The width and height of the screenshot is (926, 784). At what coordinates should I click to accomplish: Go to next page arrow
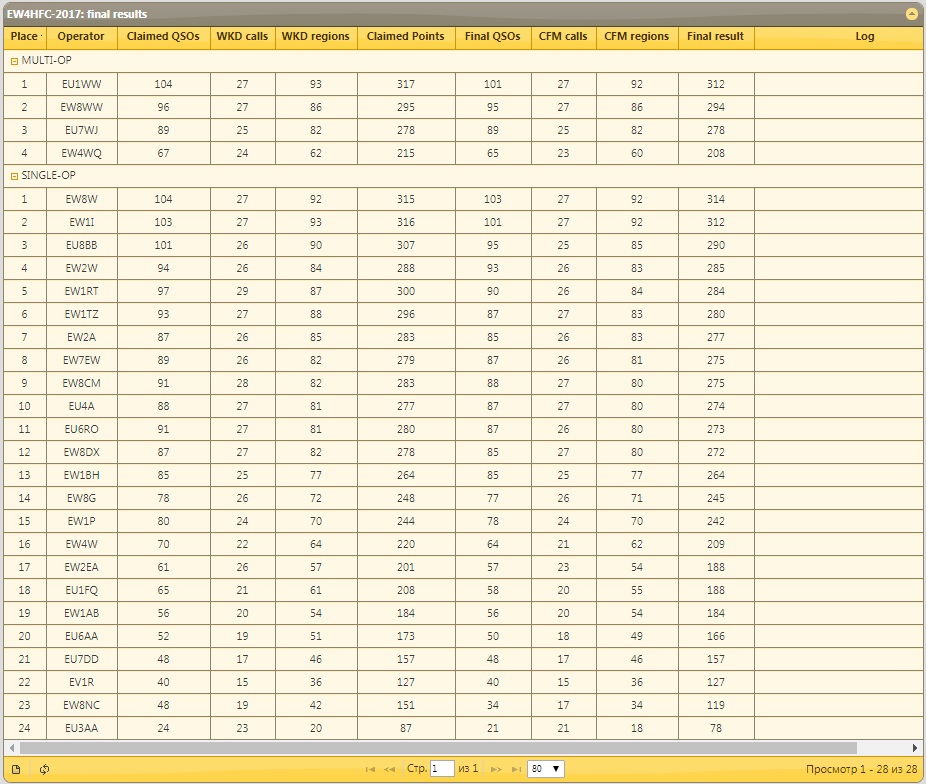coord(497,769)
